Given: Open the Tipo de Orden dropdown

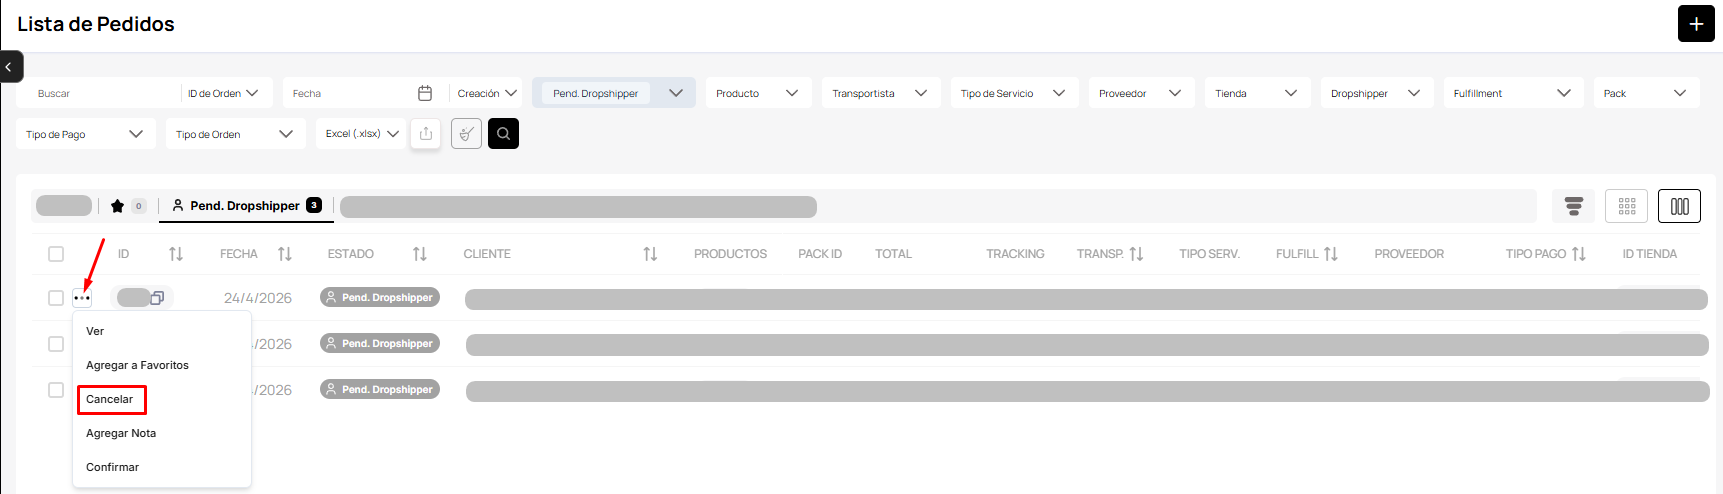Looking at the screenshot, I should pos(235,134).
